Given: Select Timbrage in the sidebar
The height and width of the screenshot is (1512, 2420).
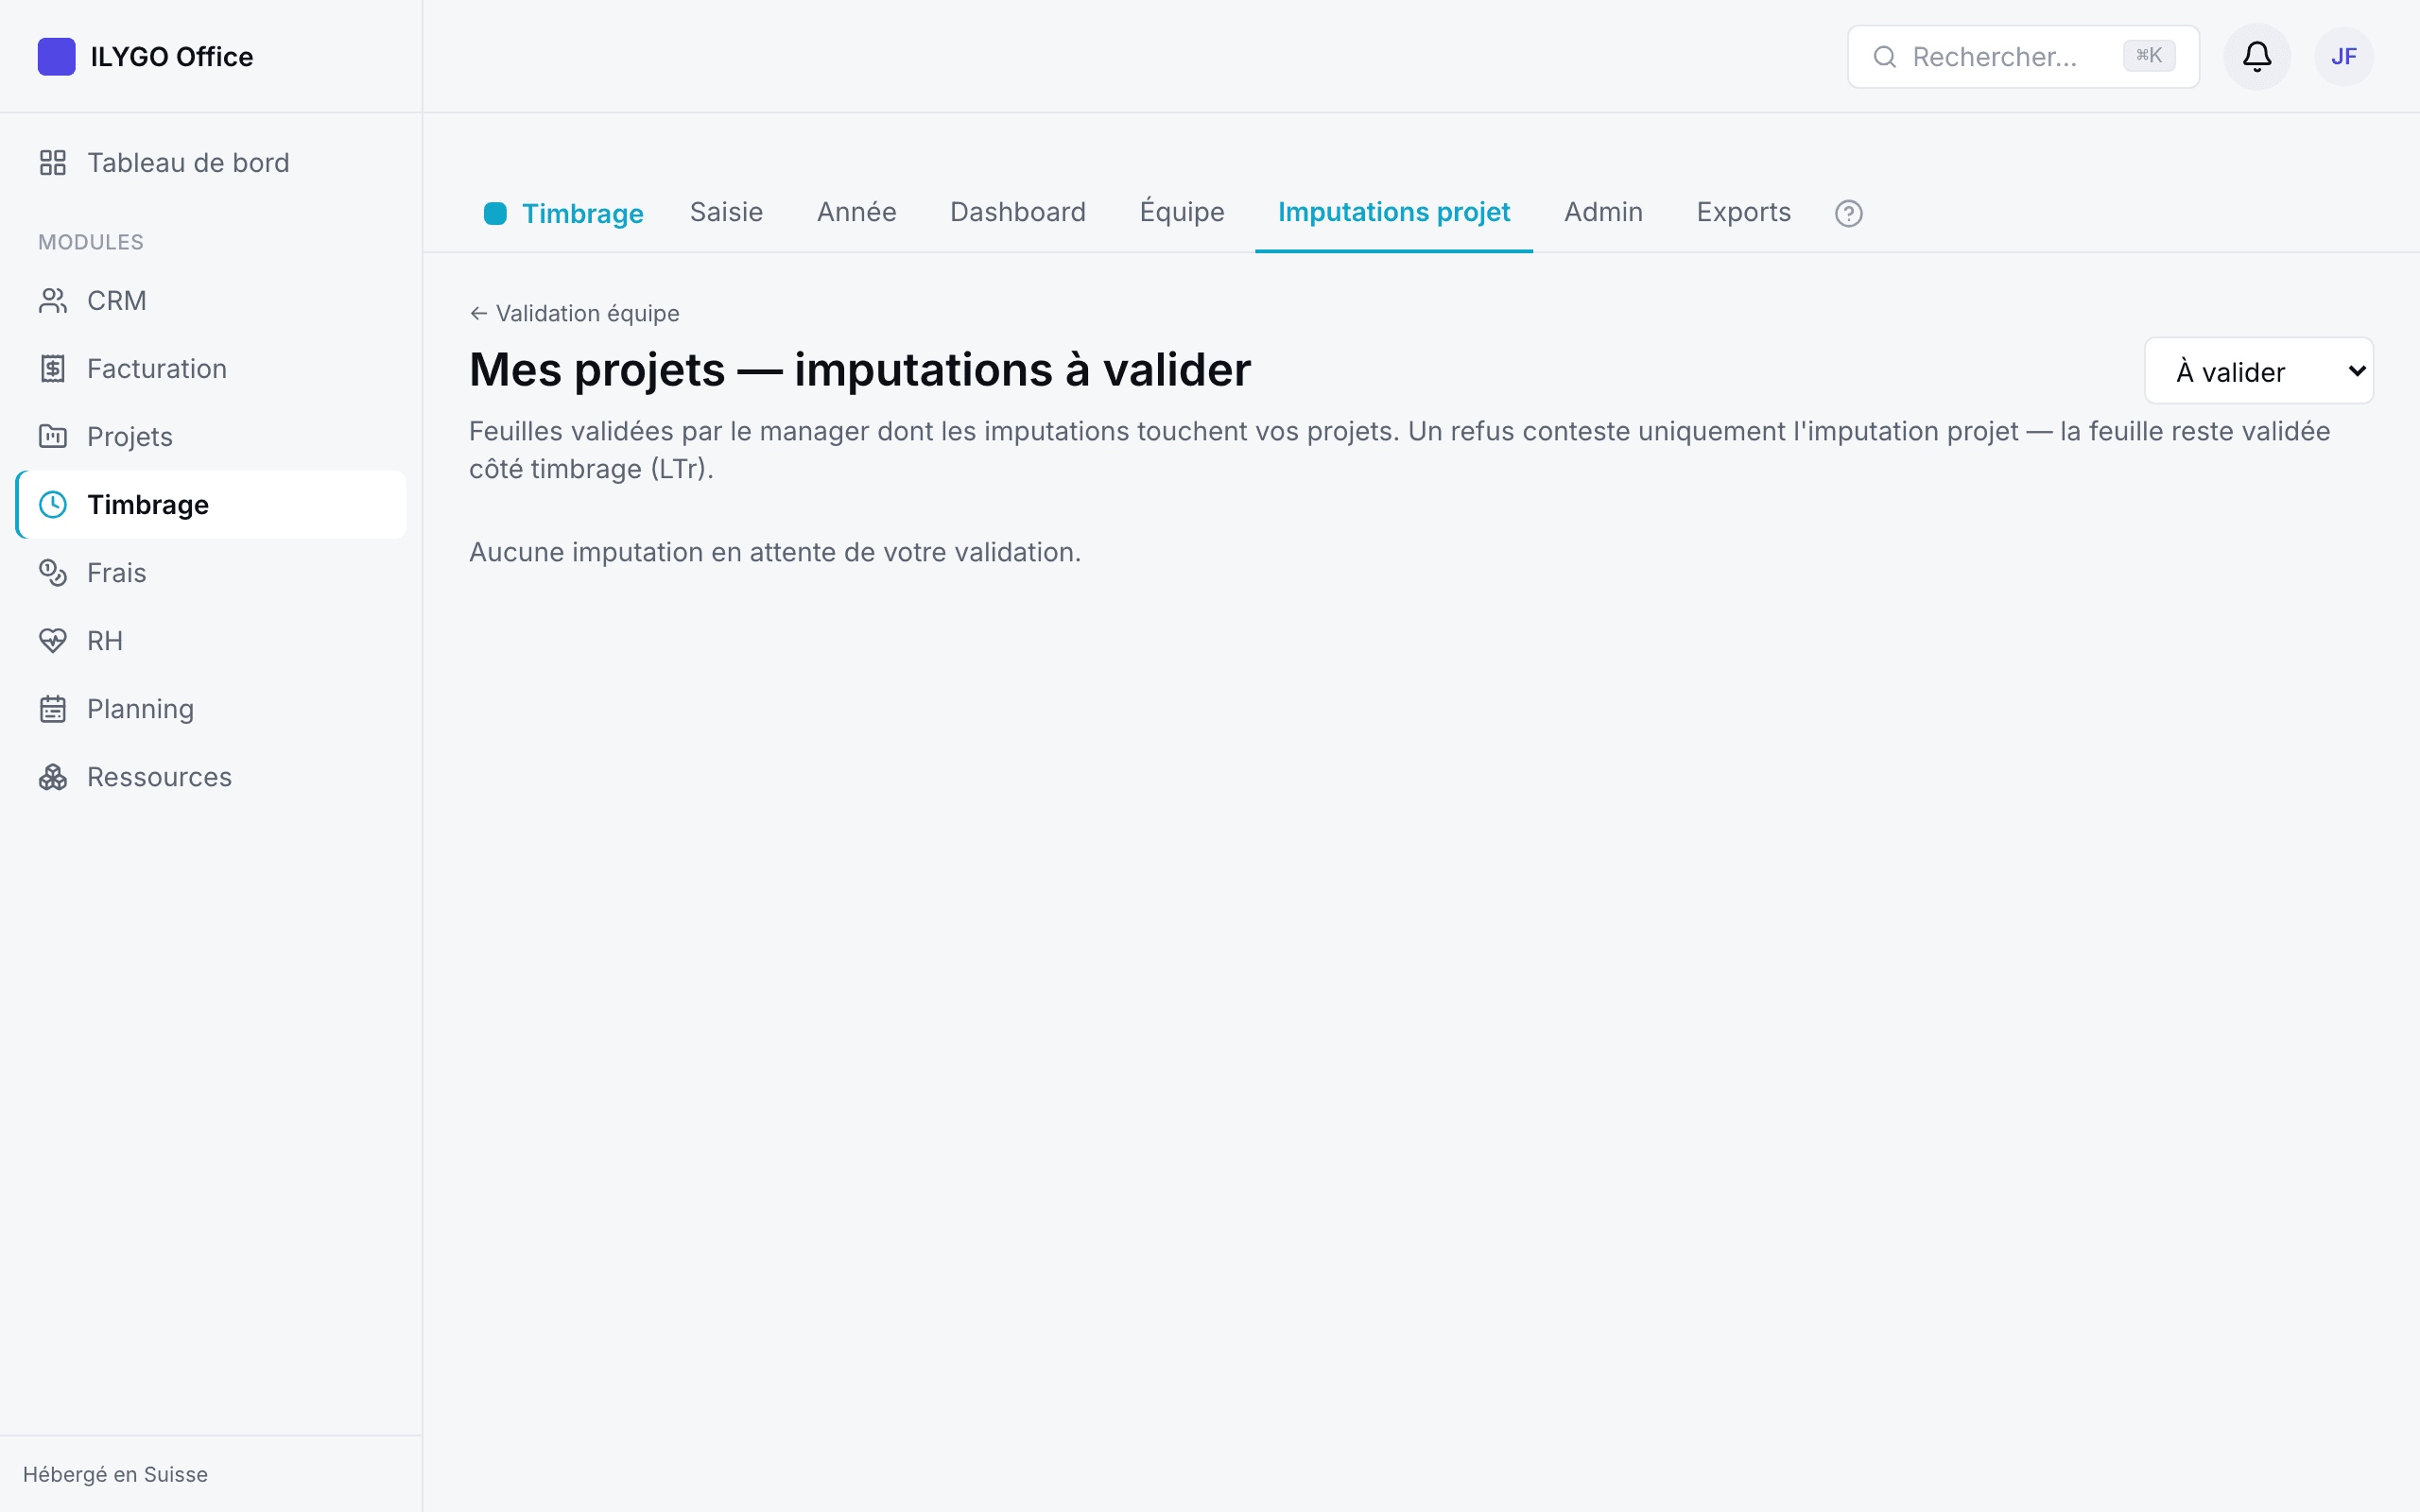Looking at the screenshot, I should (x=210, y=505).
